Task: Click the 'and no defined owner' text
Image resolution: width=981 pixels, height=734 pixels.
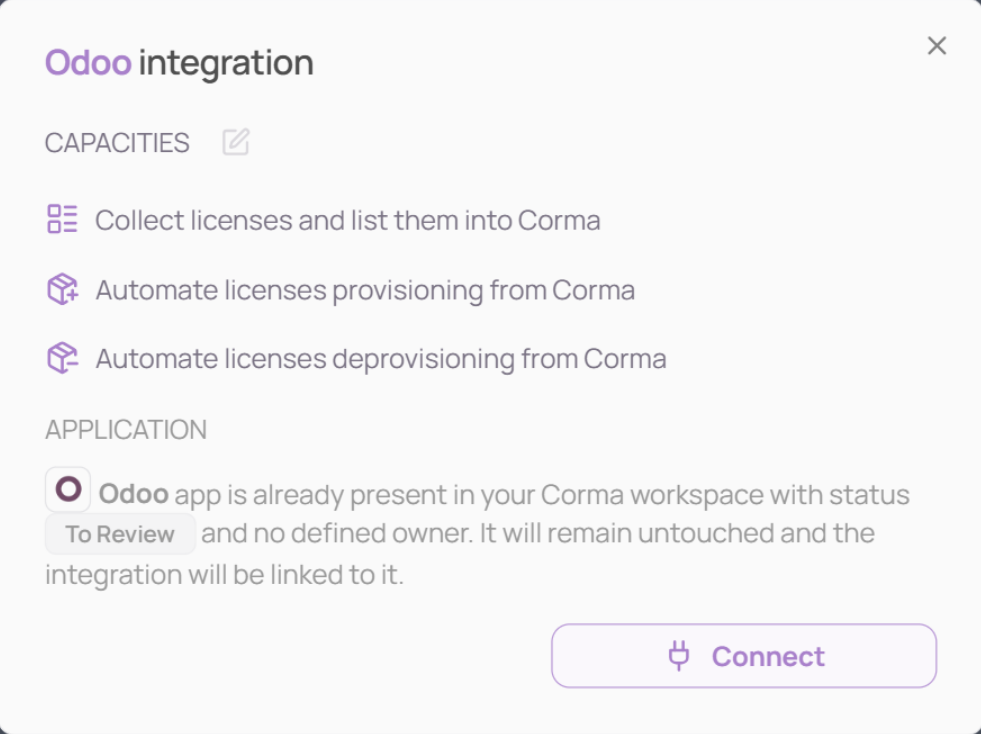Action: [337, 534]
